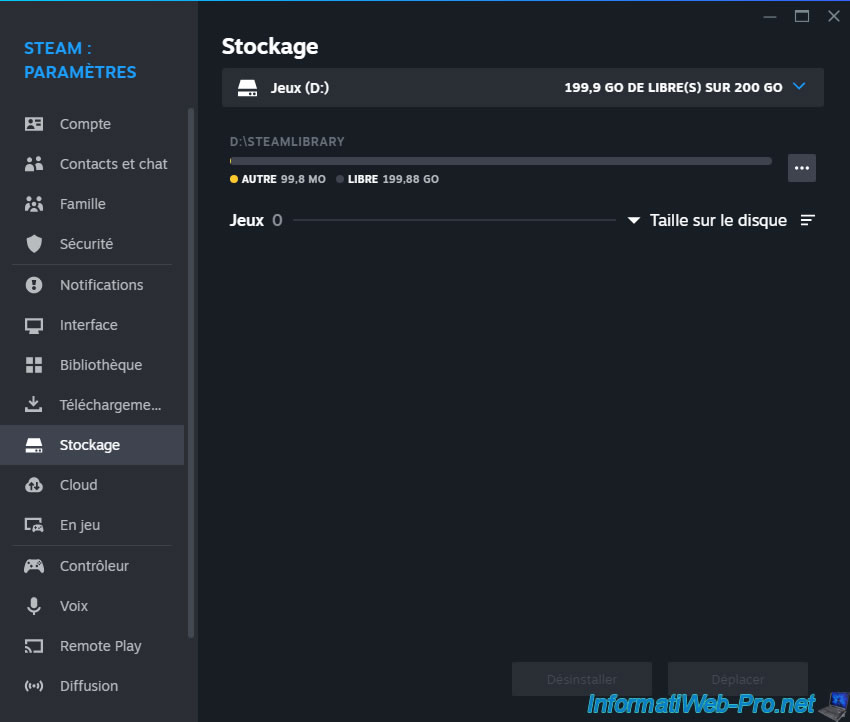850x722 pixels.
Task: Click the Famille group icon
Action: [34, 204]
